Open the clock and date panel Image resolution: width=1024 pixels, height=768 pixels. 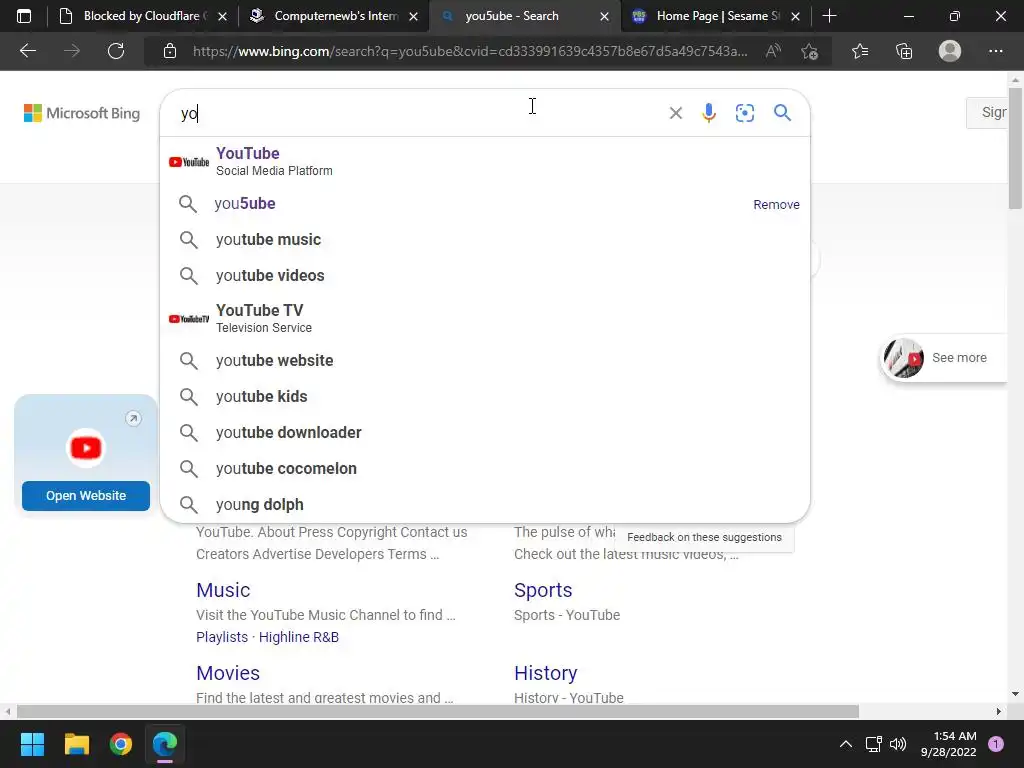[948, 744]
